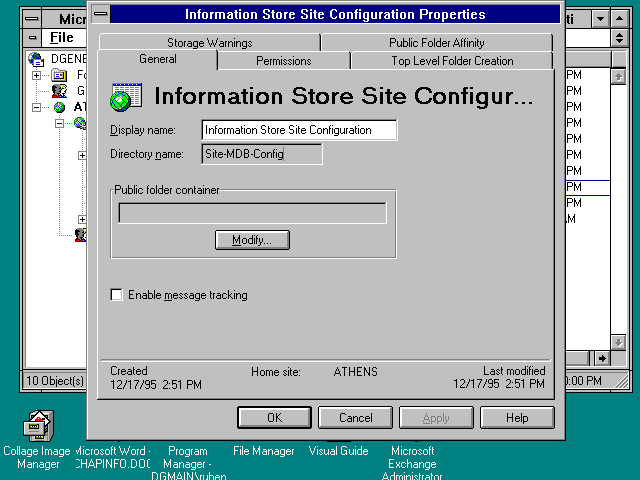The width and height of the screenshot is (640, 480).
Task: Select the folder icon in the tree
Action: (x=59, y=75)
